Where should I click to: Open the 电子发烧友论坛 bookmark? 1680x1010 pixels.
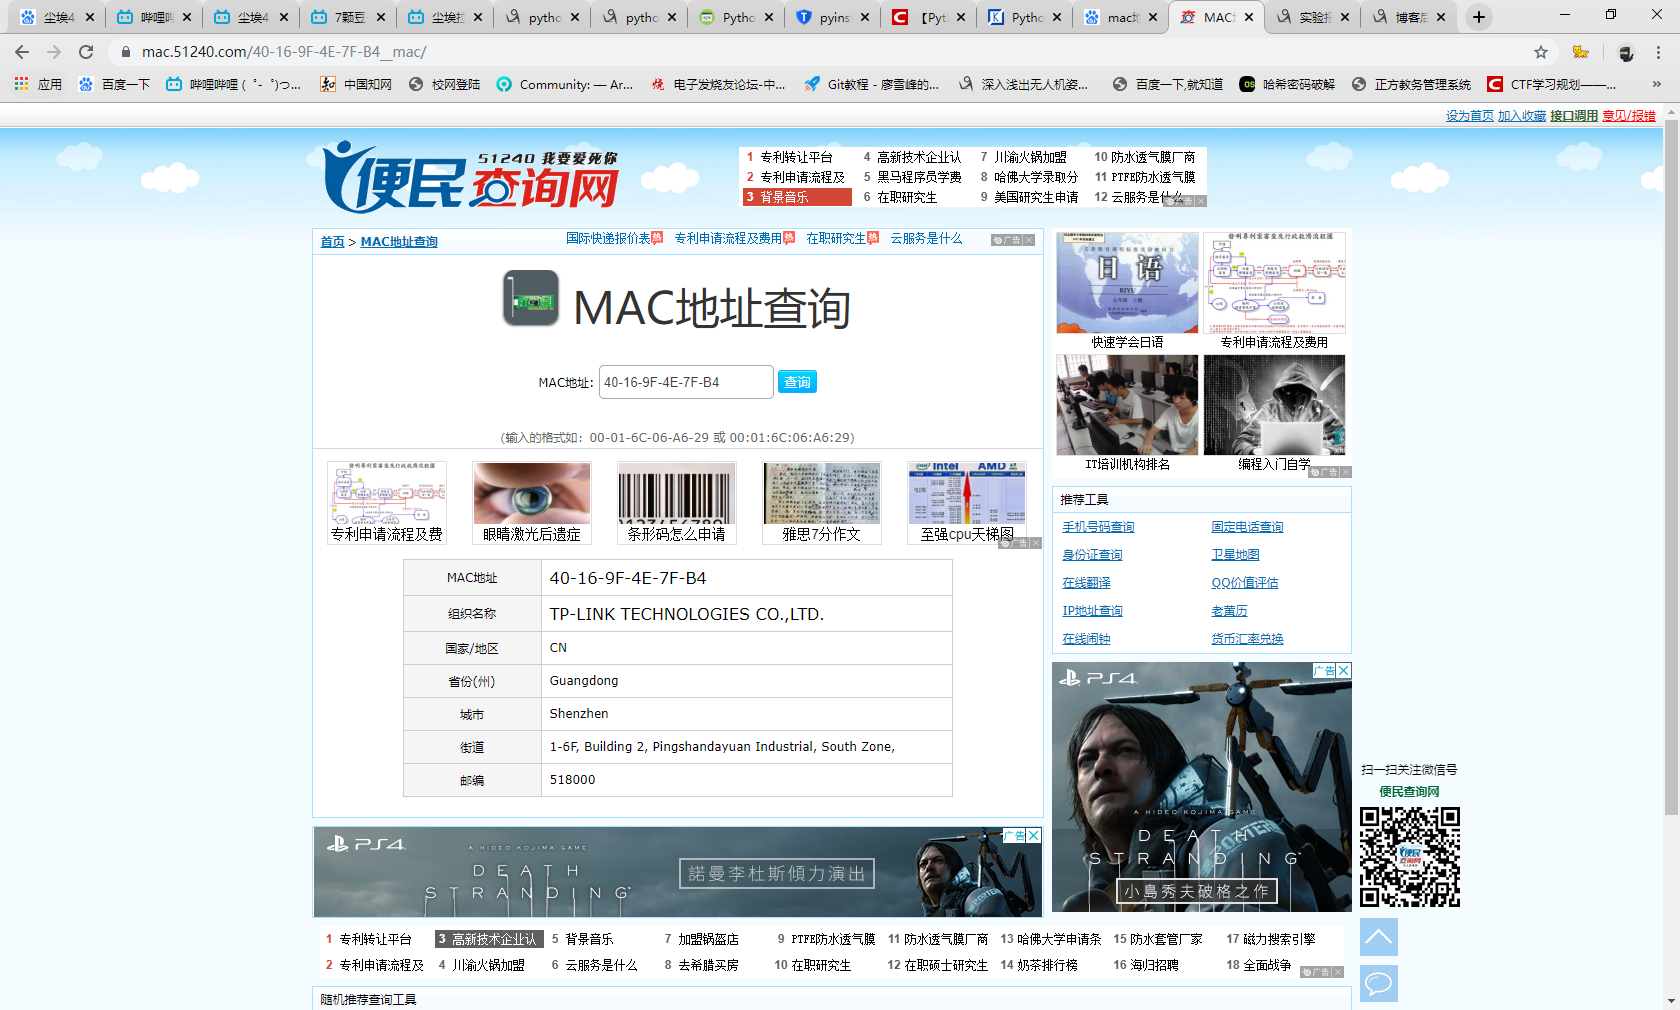[718, 84]
